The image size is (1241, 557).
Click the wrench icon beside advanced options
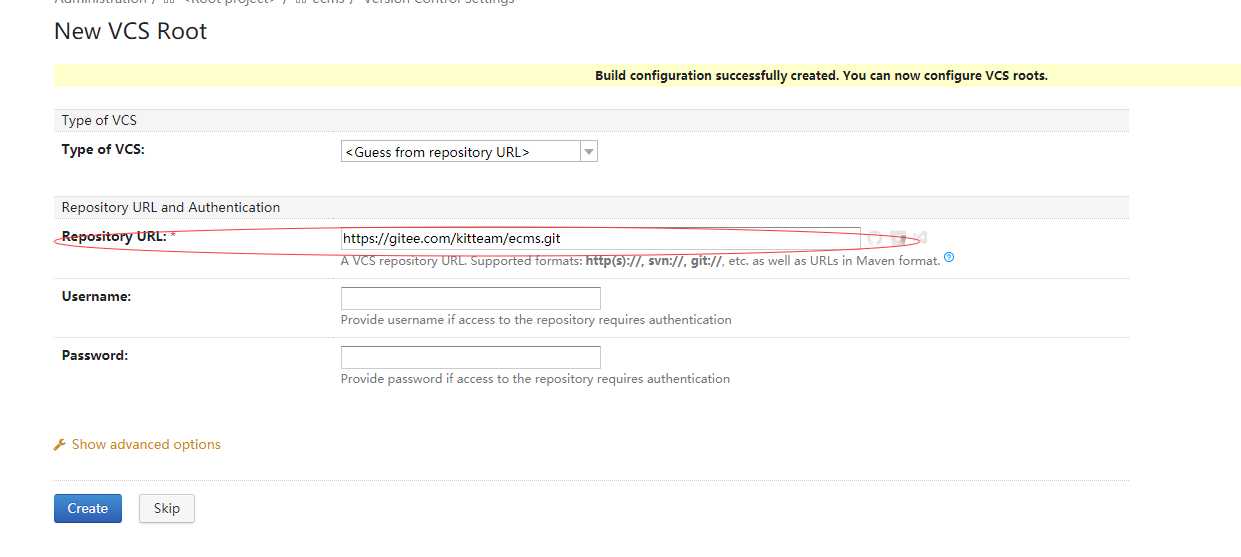click(60, 445)
